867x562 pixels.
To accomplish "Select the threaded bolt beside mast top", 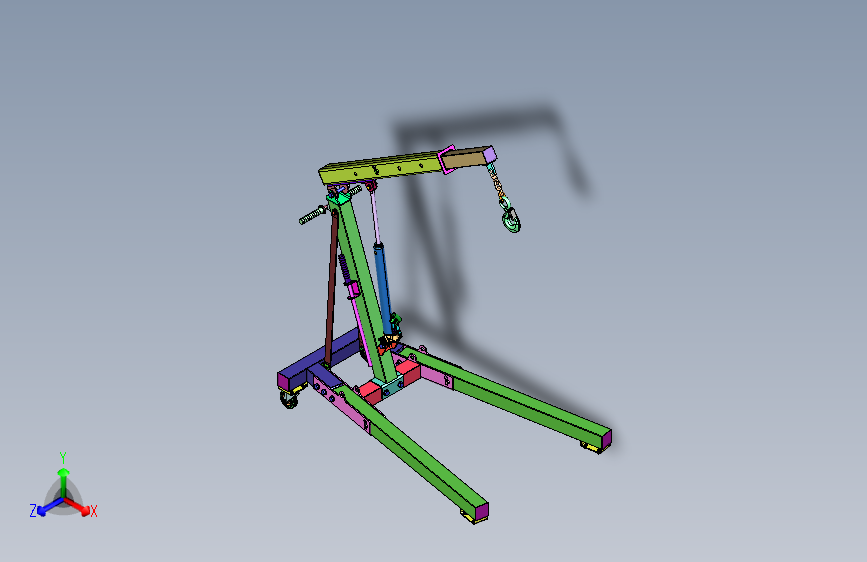I will pos(313,215).
